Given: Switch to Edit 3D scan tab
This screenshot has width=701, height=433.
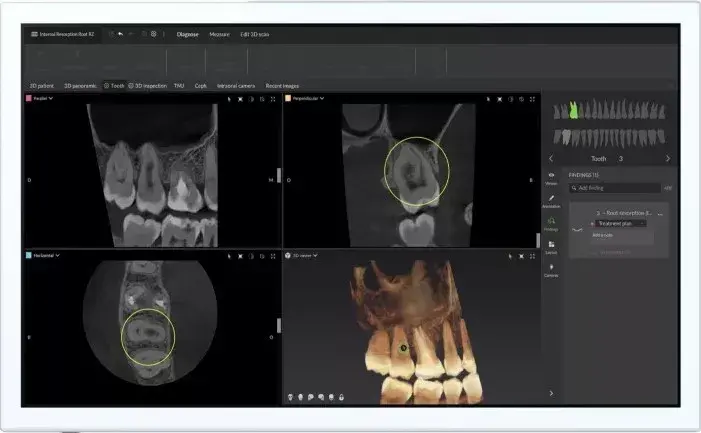Looking at the screenshot, I should point(254,34).
